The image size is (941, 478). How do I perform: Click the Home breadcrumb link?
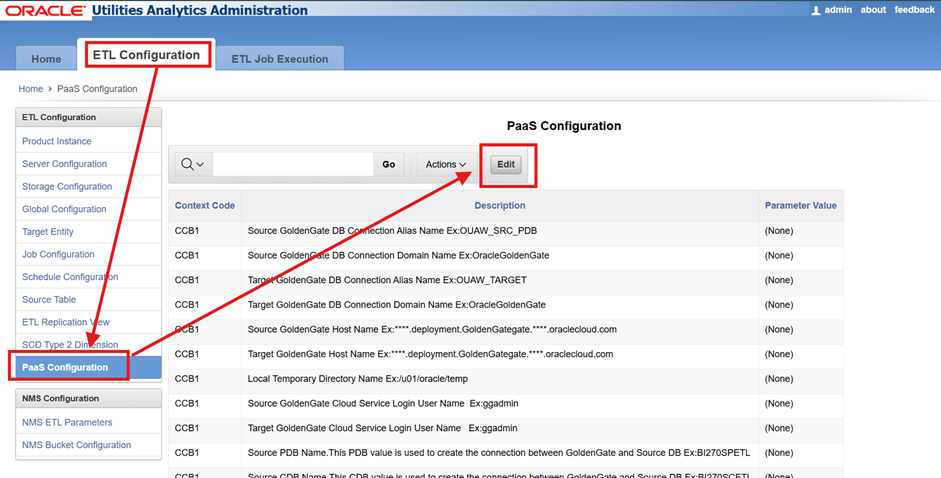31,88
